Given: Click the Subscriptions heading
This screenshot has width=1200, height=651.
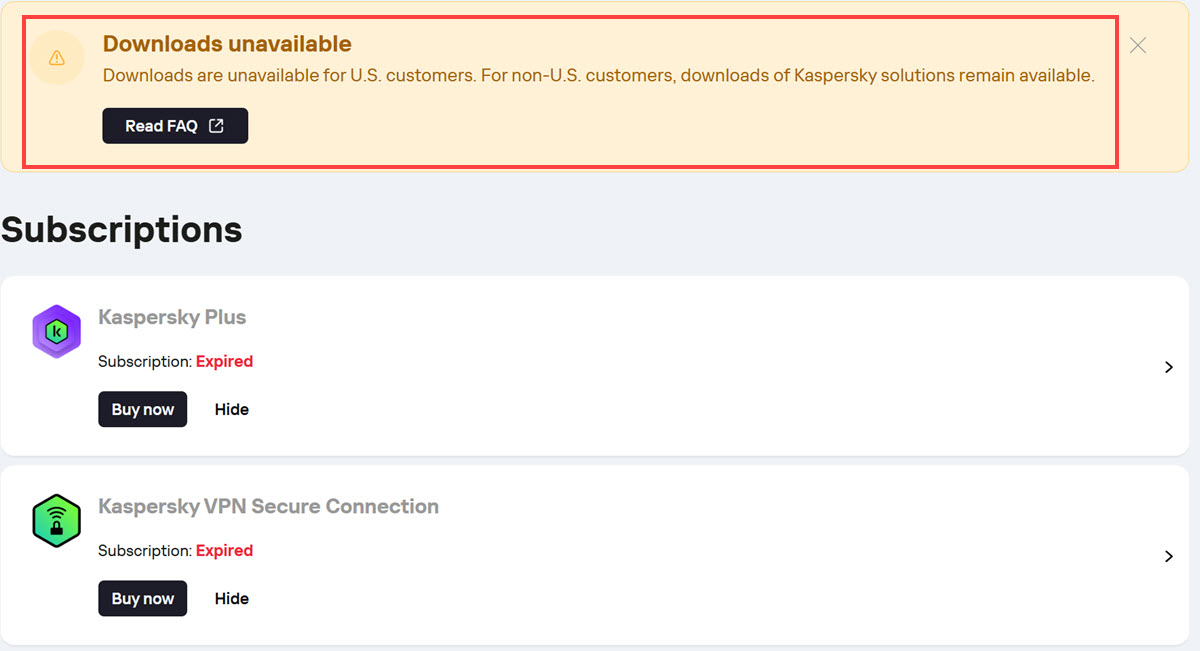Looking at the screenshot, I should [122, 229].
